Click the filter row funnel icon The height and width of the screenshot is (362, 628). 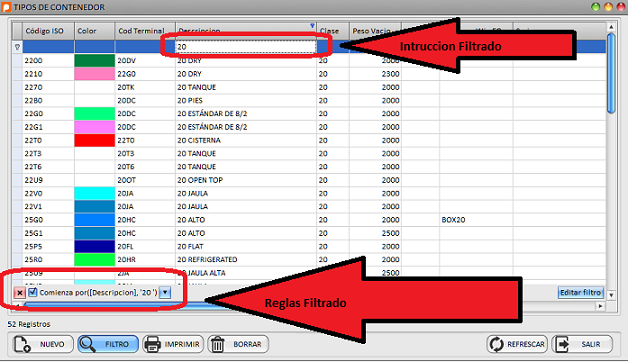(17, 47)
